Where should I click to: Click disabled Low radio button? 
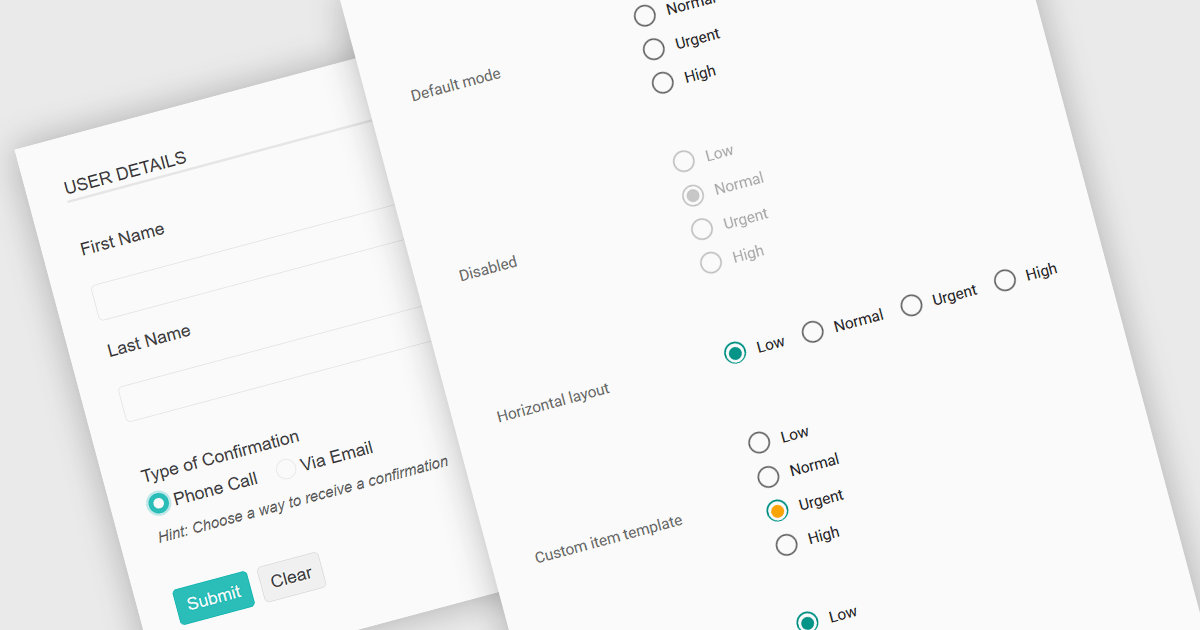coord(683,161)
